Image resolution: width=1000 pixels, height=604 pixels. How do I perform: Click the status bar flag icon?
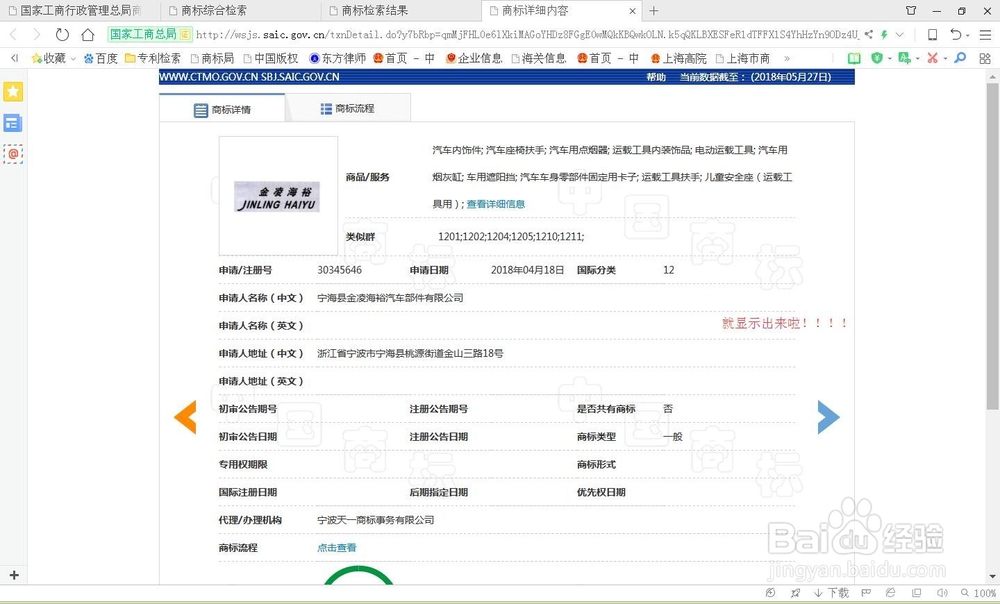(x=866, y=593)
